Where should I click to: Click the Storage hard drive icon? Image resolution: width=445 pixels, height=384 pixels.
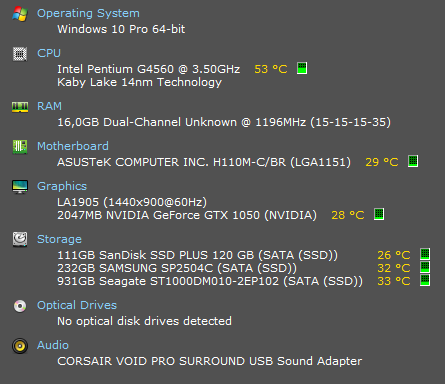pos(20,239)
